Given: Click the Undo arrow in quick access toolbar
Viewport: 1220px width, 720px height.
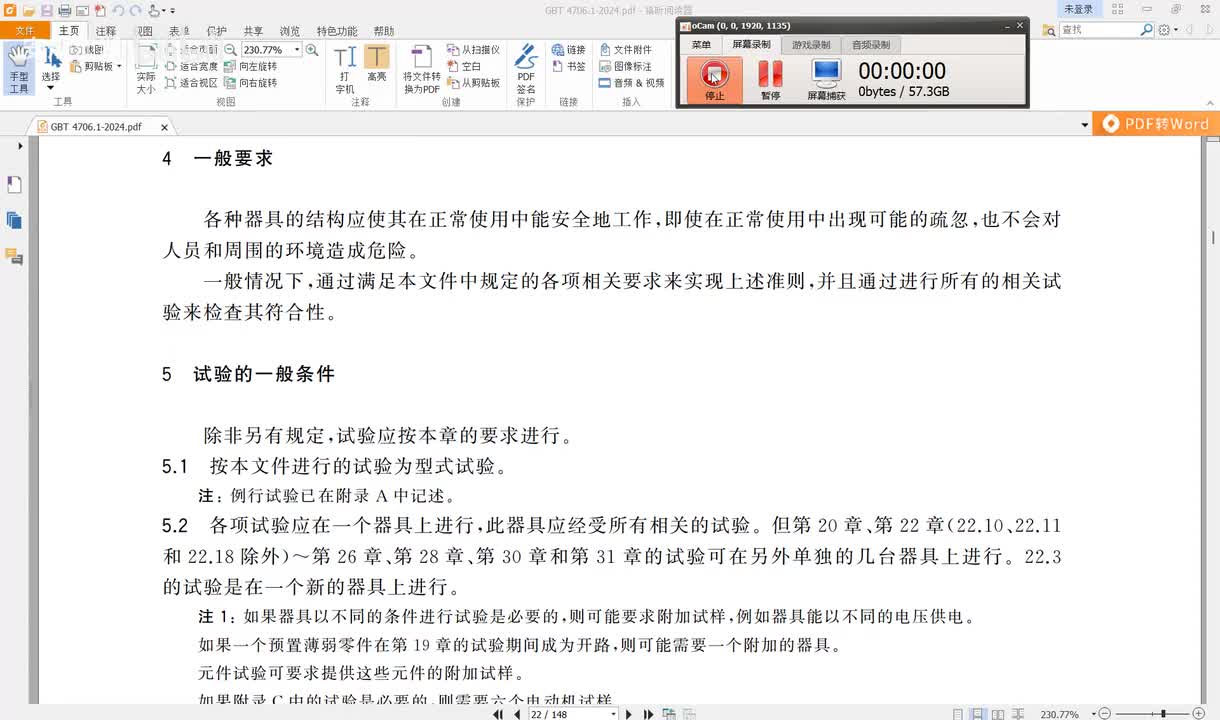Looking at the screenshot, I should coord(117,10).
